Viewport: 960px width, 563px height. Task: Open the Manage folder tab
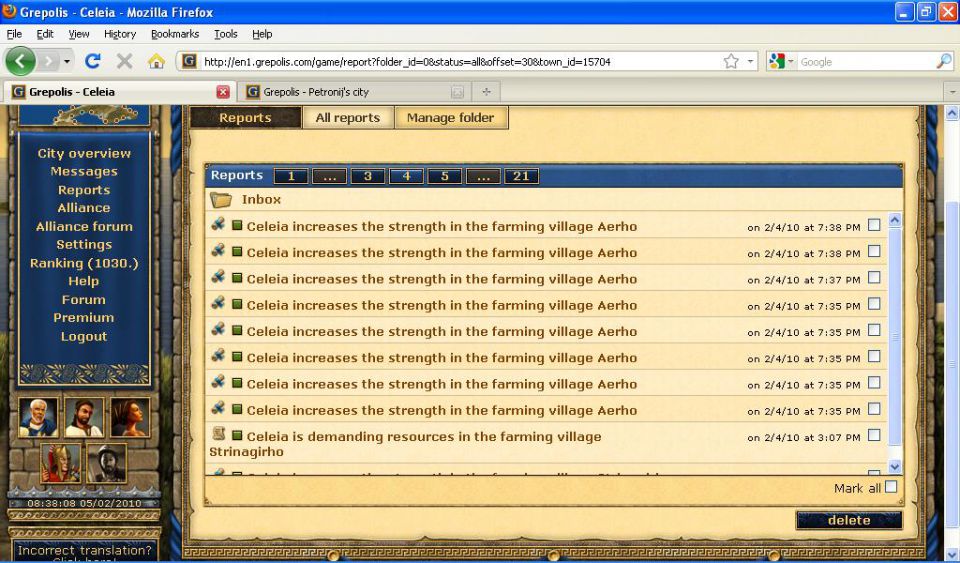pos(451,117)
